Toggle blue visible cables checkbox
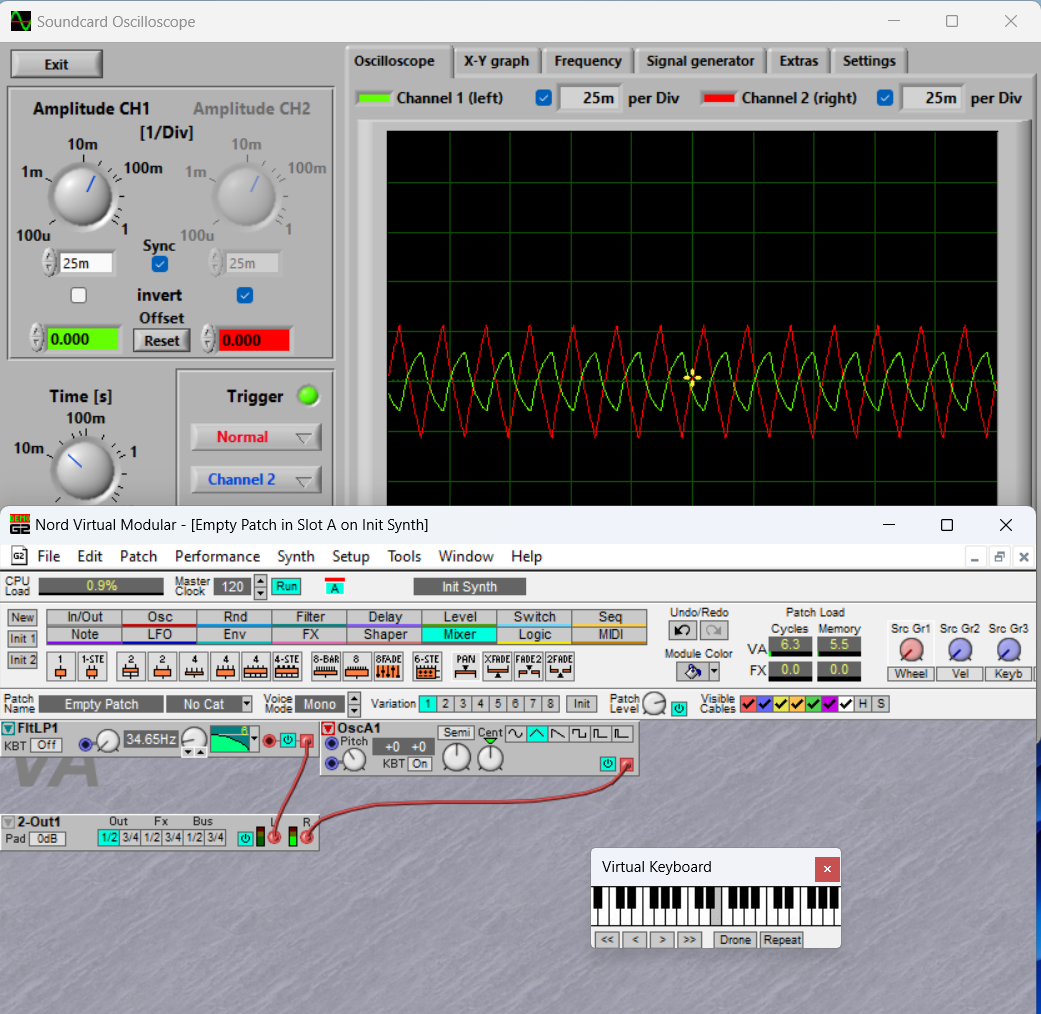Screen dimensions: 1041x1014 765,704
